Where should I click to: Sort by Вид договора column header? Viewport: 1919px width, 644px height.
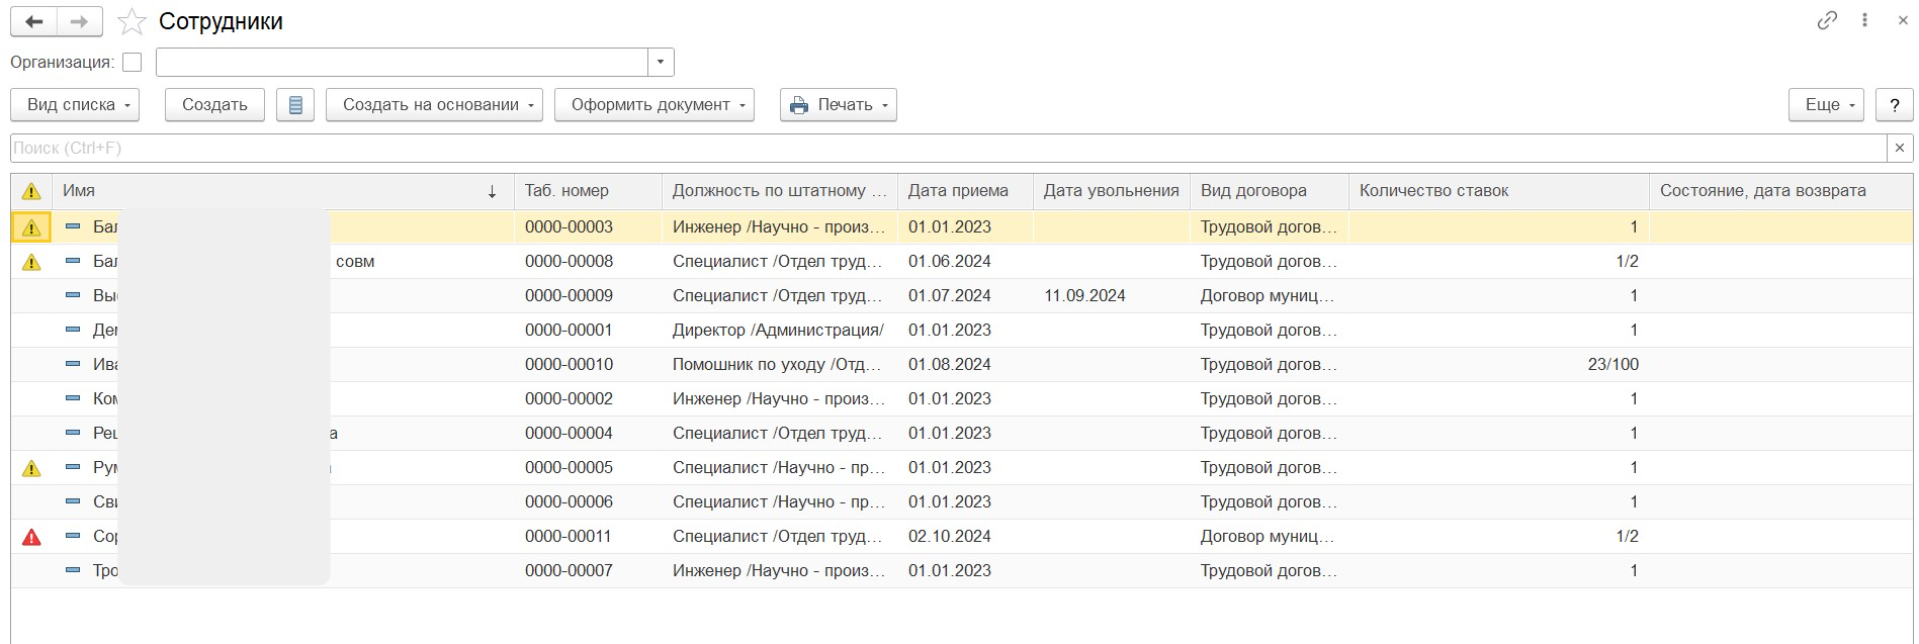1269,191
